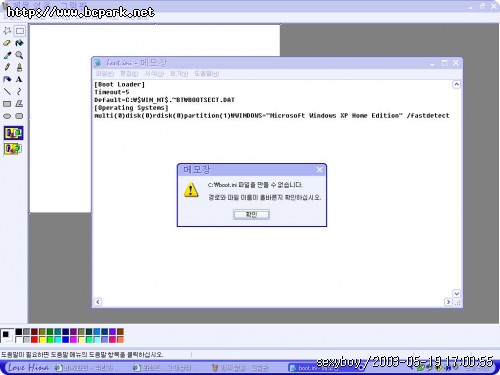Screen dimensions: 500x375
Task: Pick the lime green color swatch
Action: pyautogui.click(x=50, y=340)
